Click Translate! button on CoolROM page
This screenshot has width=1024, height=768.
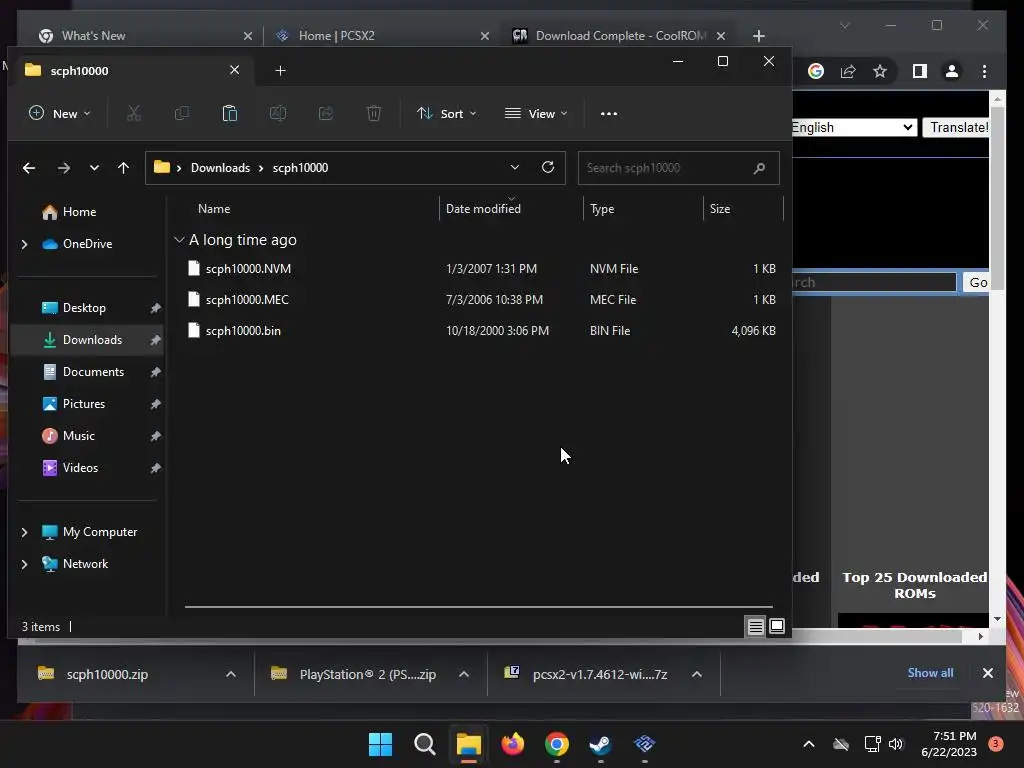click(x=957, y=127)
